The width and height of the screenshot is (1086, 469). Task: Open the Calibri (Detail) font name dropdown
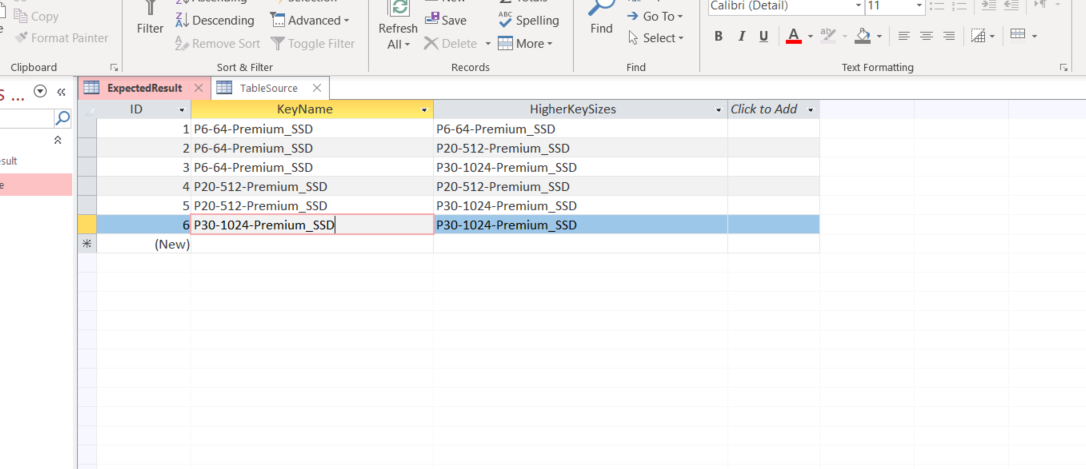pyautogui.click(x=859, y=6)
